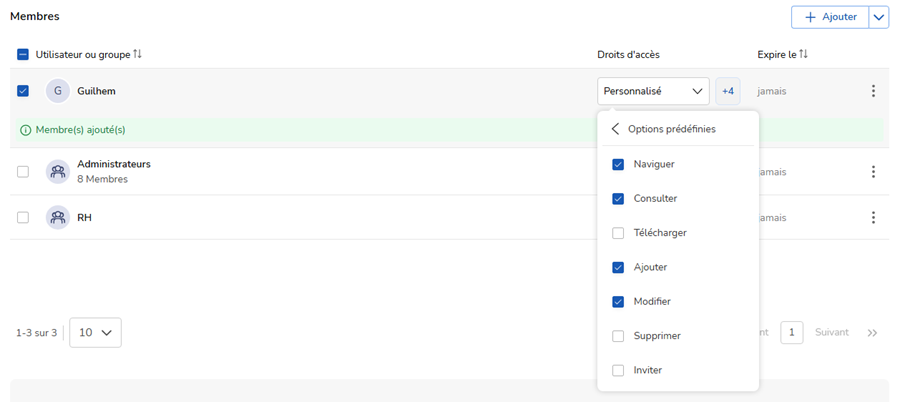The image size is (900, 402).
Task: Open the three-dot menu for Administrateurs
Action: coord(872,172)
